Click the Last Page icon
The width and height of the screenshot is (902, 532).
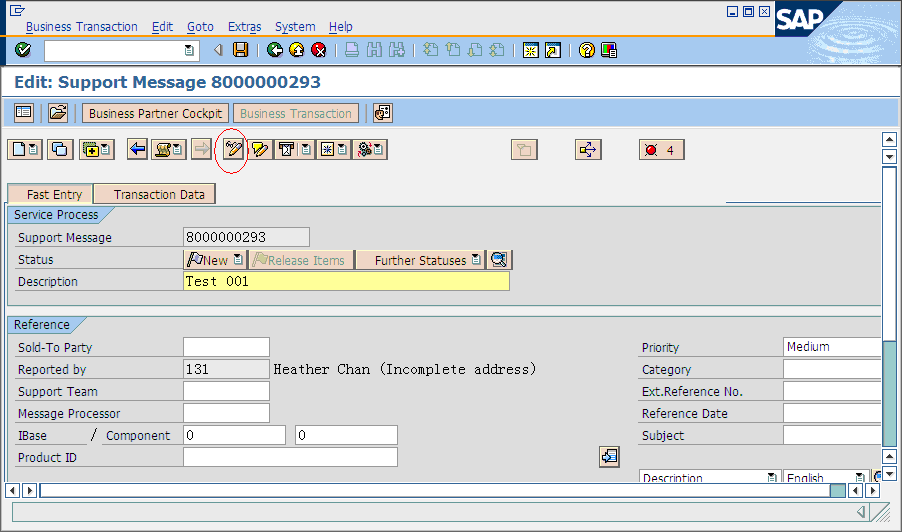pos(497,50)
